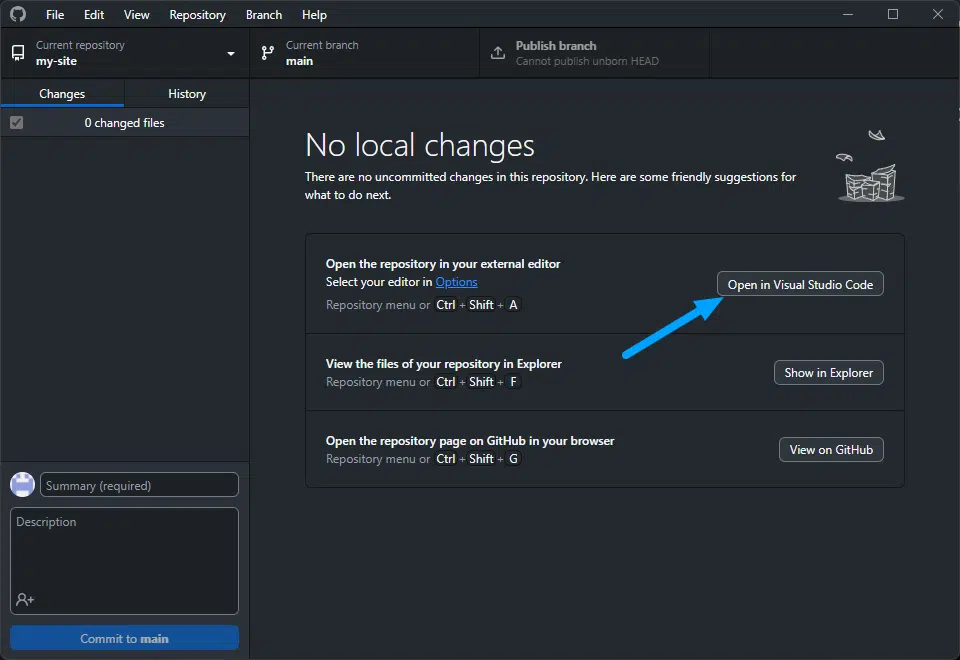The height and width of the screenshot is (660, 960).
Task: Click the user avatar beside Summary field
Action: (x=23, y=484)
